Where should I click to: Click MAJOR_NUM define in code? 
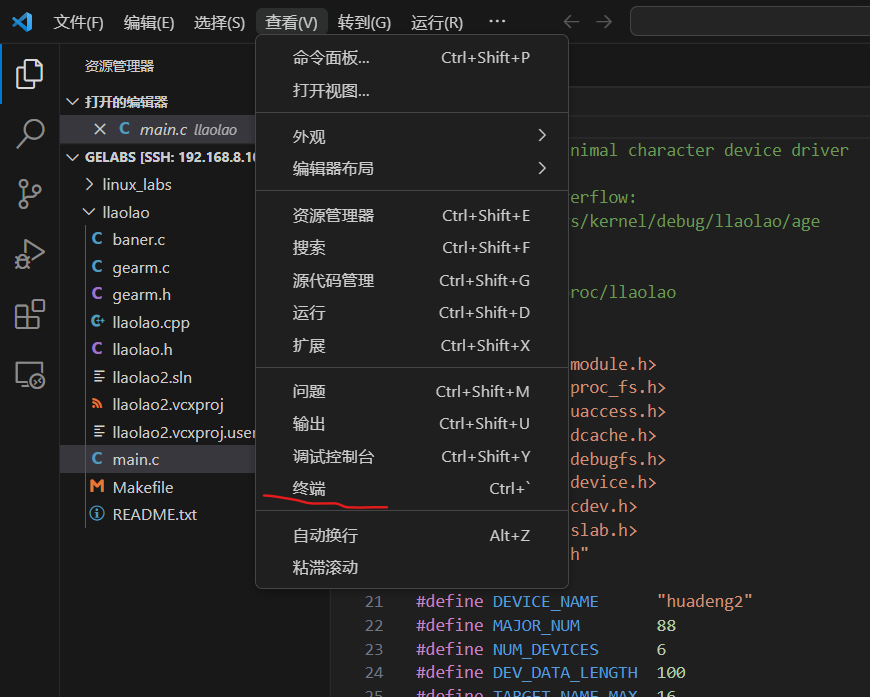coord(536,625)
